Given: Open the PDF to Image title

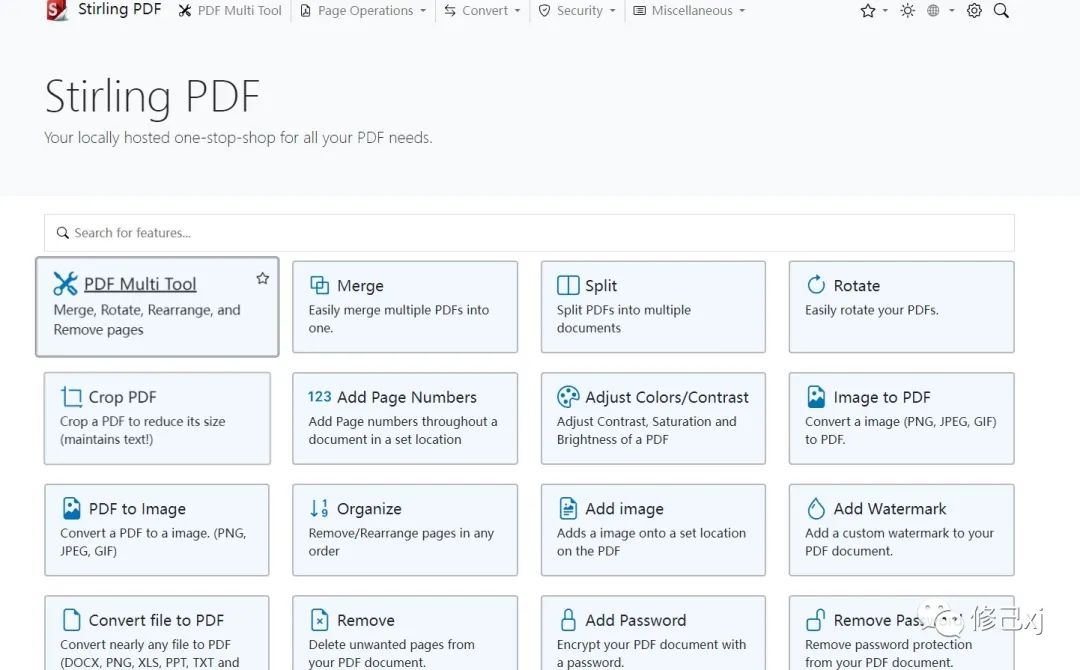Looking at the screenshot, I should 137,509.
